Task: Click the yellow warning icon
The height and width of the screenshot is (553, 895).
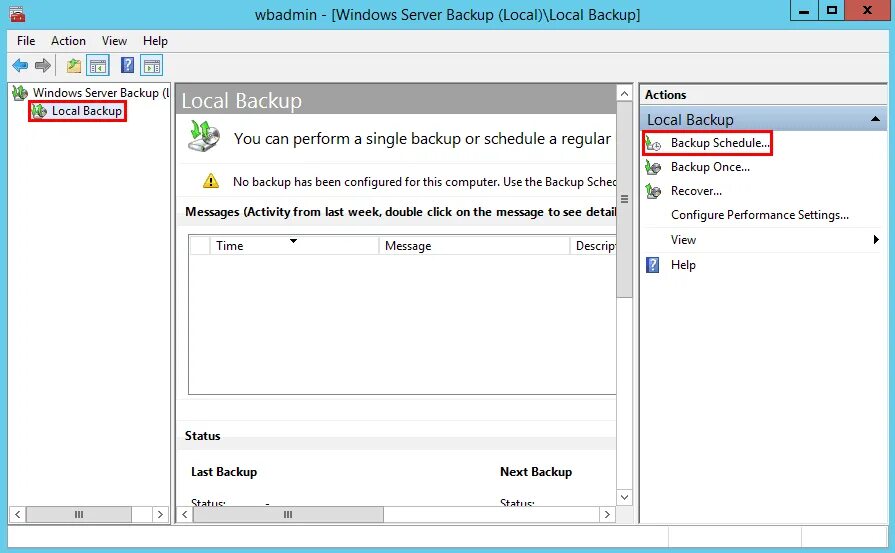Action: coord(211,181)
